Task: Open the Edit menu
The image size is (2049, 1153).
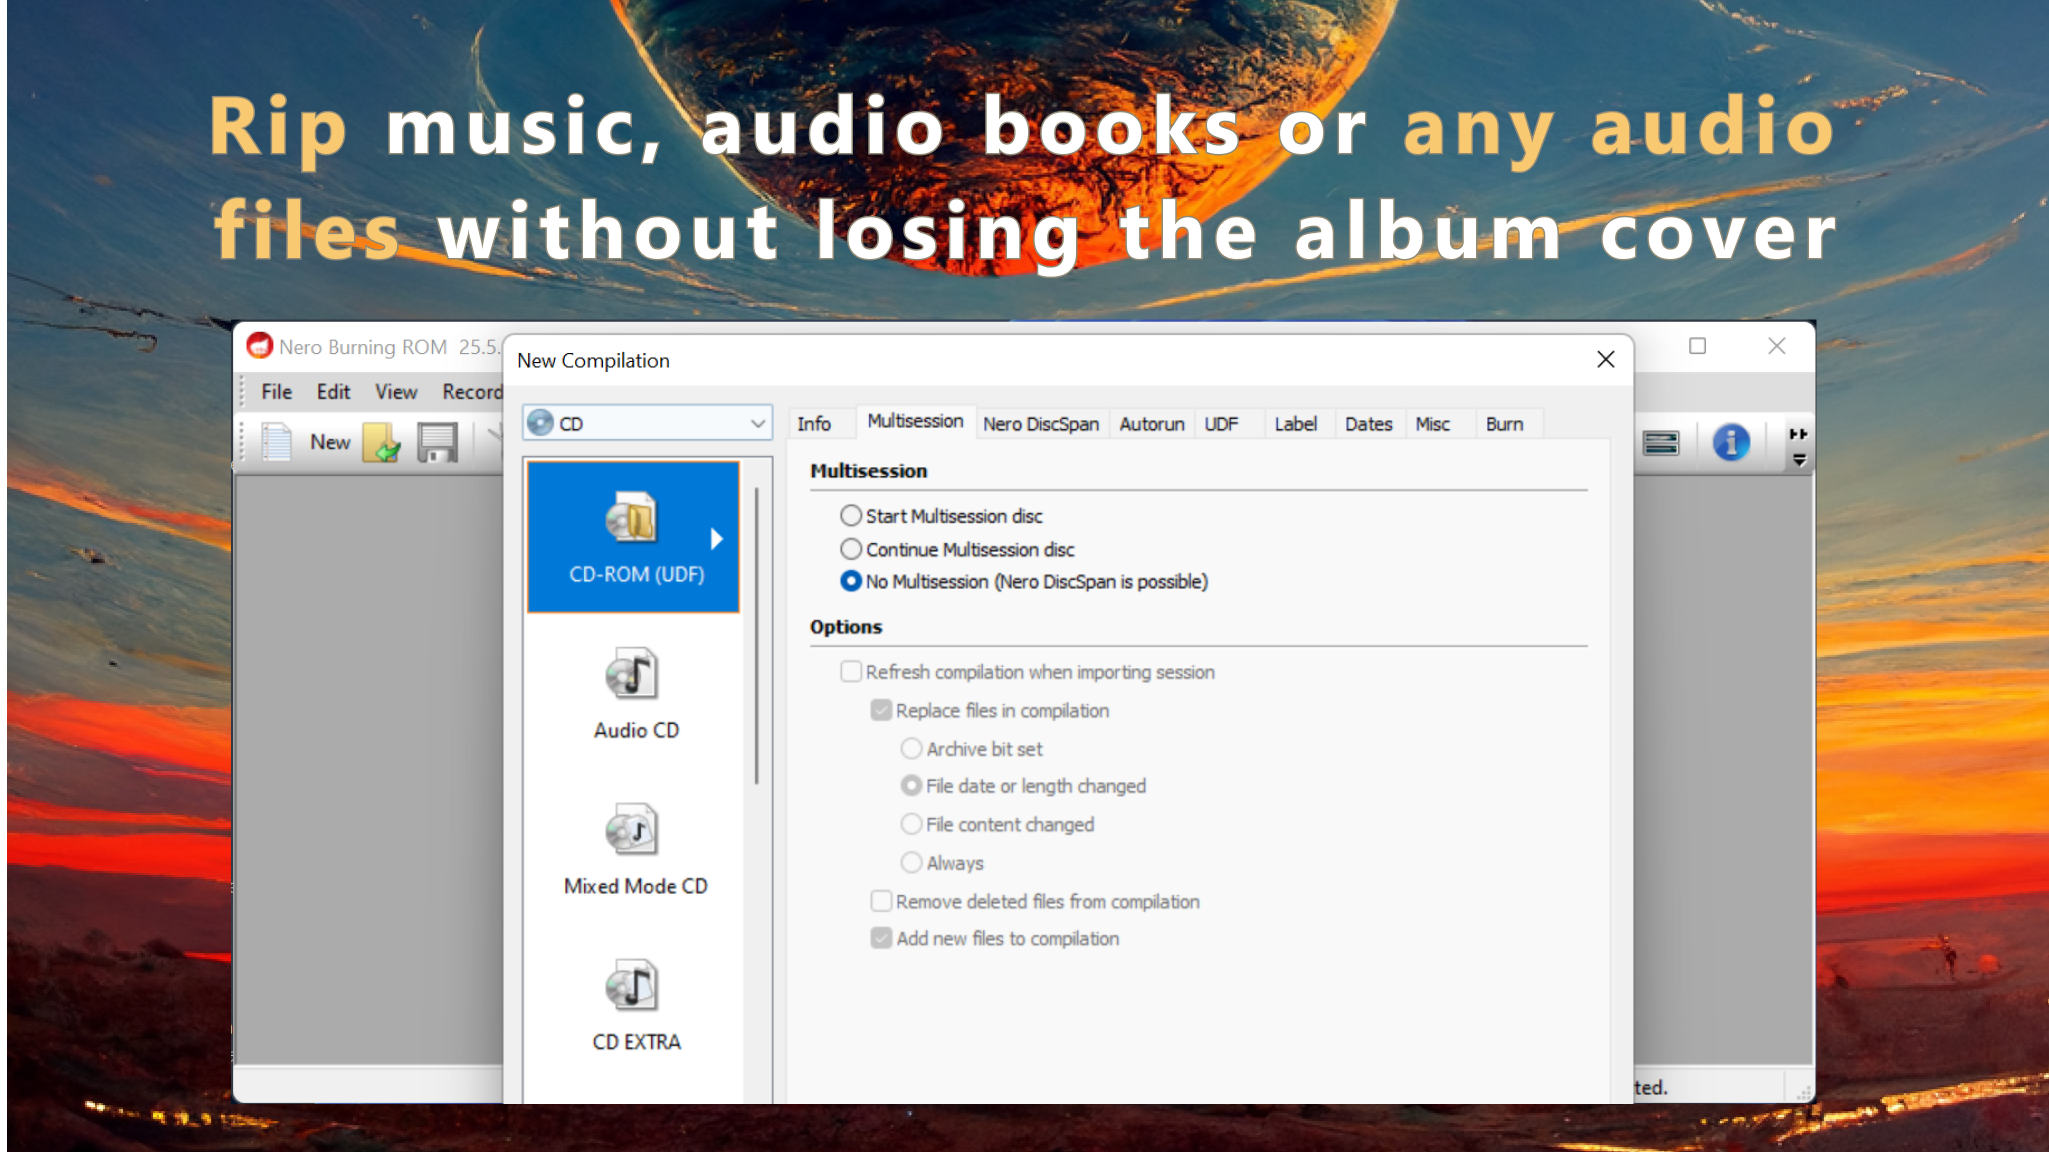Action: coord(333,392)
